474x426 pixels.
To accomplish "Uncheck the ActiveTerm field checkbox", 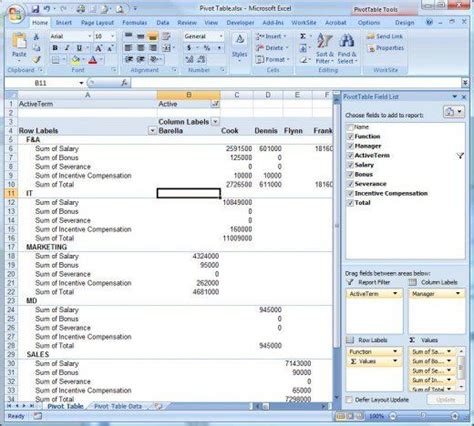I will click(x=350, y=155).
